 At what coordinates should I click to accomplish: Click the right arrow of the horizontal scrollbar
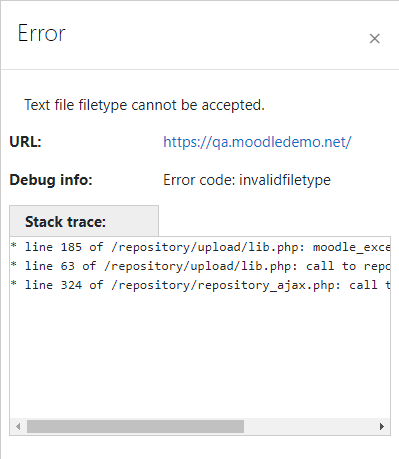point(382,426)
